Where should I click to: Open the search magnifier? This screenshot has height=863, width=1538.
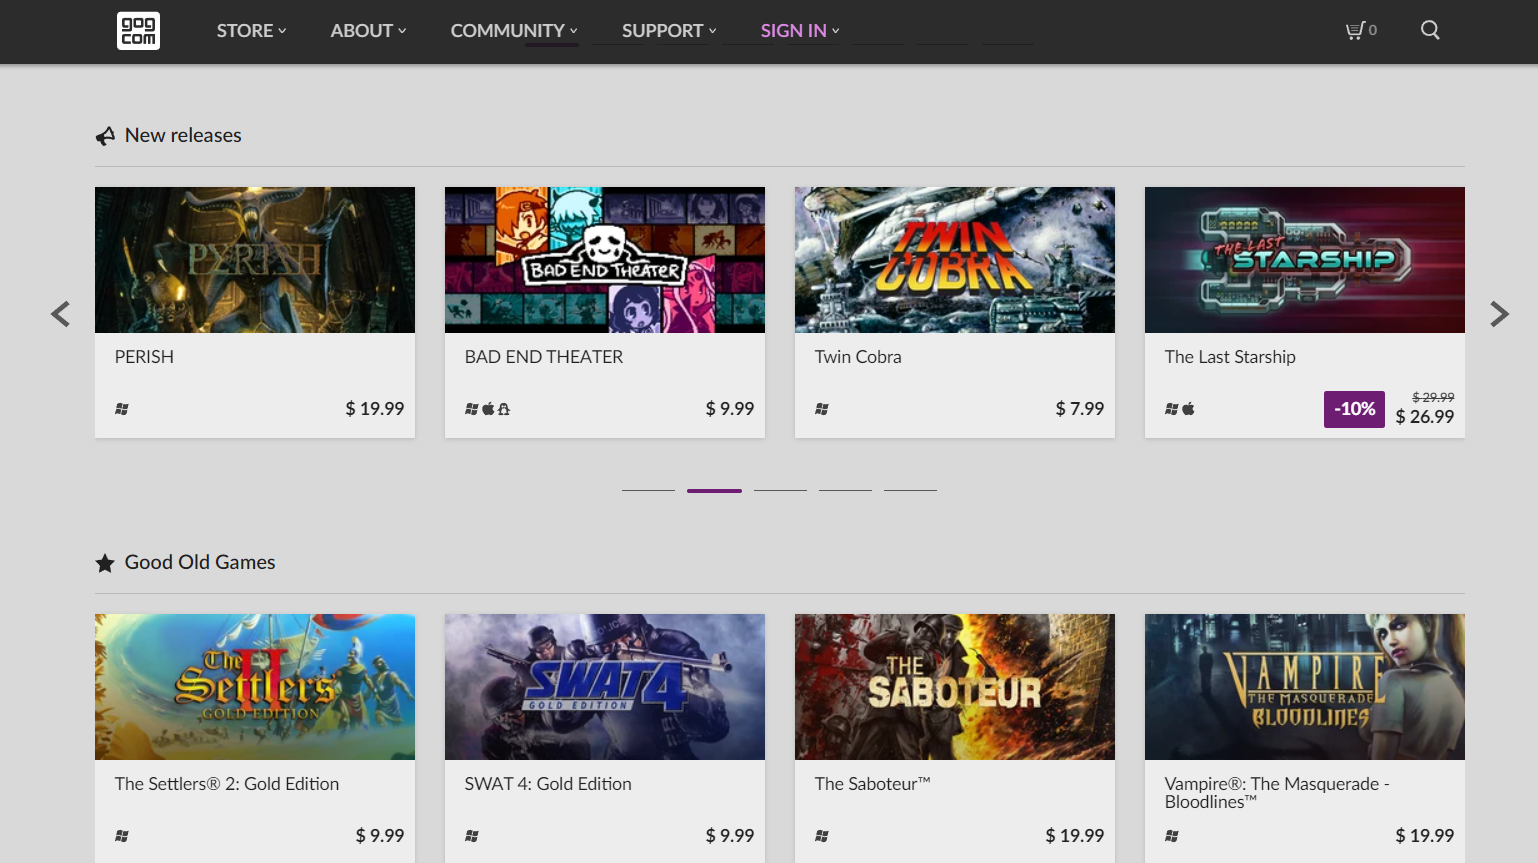(1430, 30)
